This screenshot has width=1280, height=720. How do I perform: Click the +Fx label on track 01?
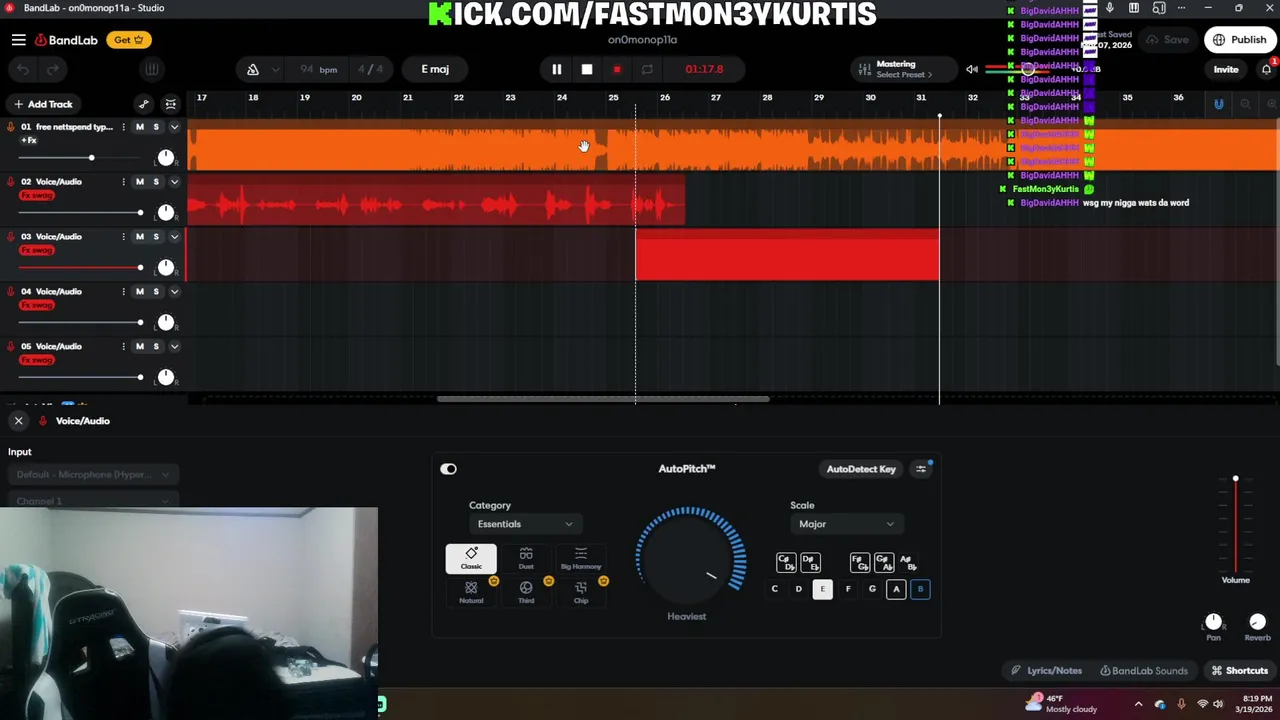28,141
